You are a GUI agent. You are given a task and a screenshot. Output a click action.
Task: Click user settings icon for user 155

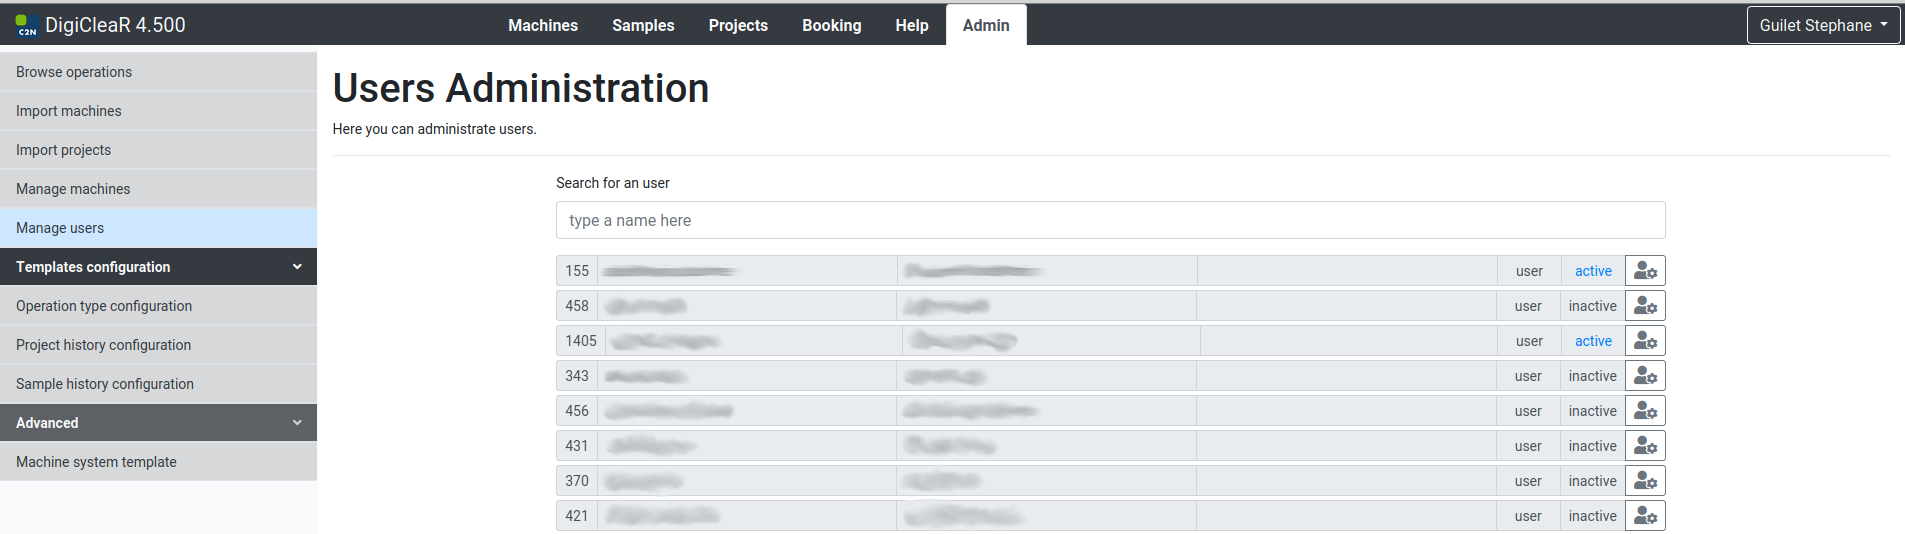[1645, 271]
